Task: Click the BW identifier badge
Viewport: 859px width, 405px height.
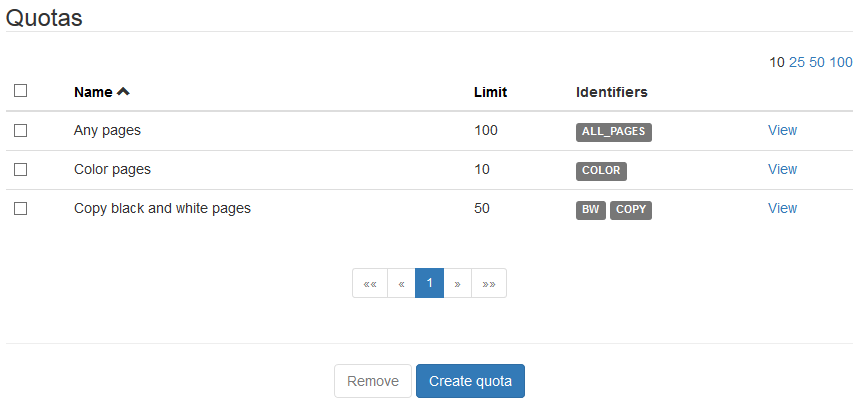Action: [590, 209]
